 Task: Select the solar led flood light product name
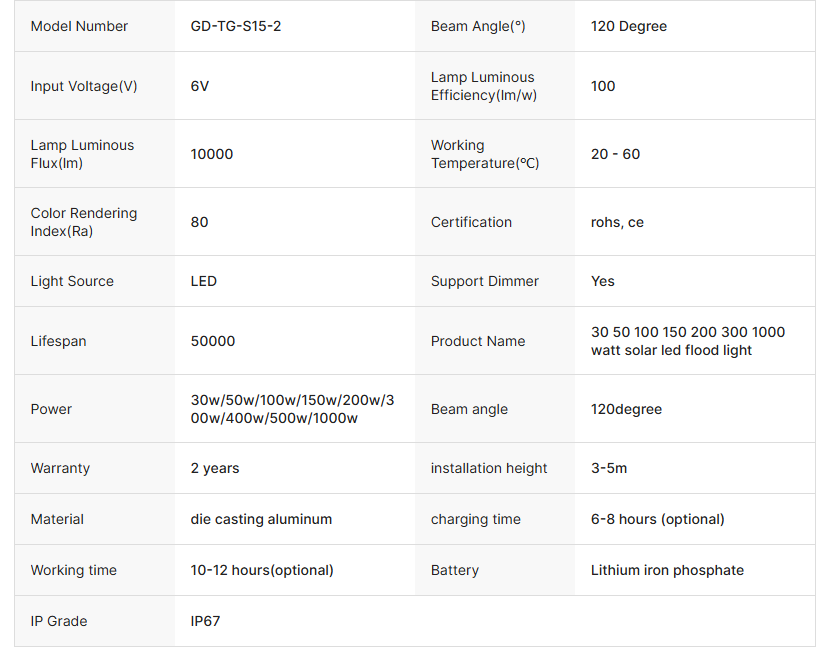pos(688,341)
